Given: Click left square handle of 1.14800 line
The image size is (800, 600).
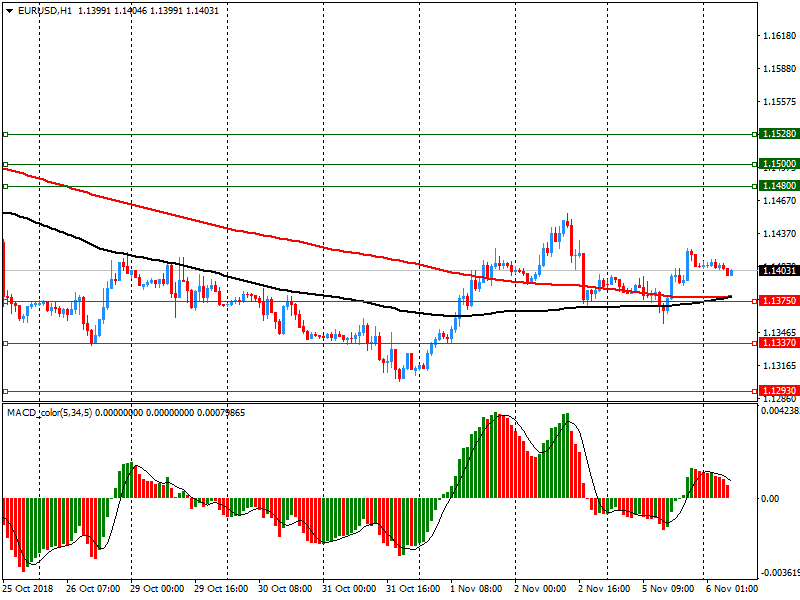Looking at the screenshot, I should pyautogui.click(x=5, y=187).
